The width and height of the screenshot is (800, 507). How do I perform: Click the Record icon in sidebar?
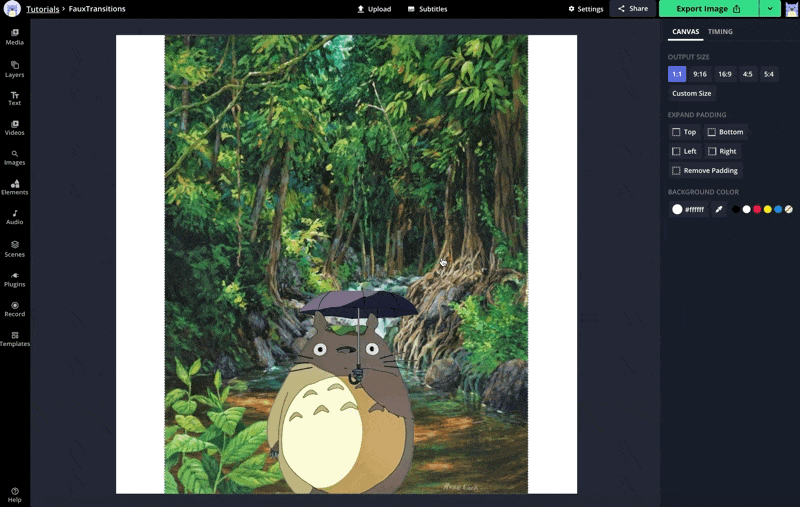[x=15, y=308]
